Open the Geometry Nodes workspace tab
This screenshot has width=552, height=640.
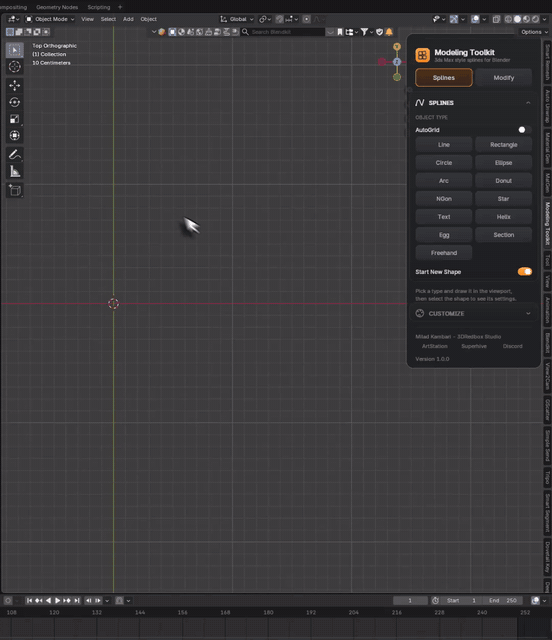(x=57, y=7)
